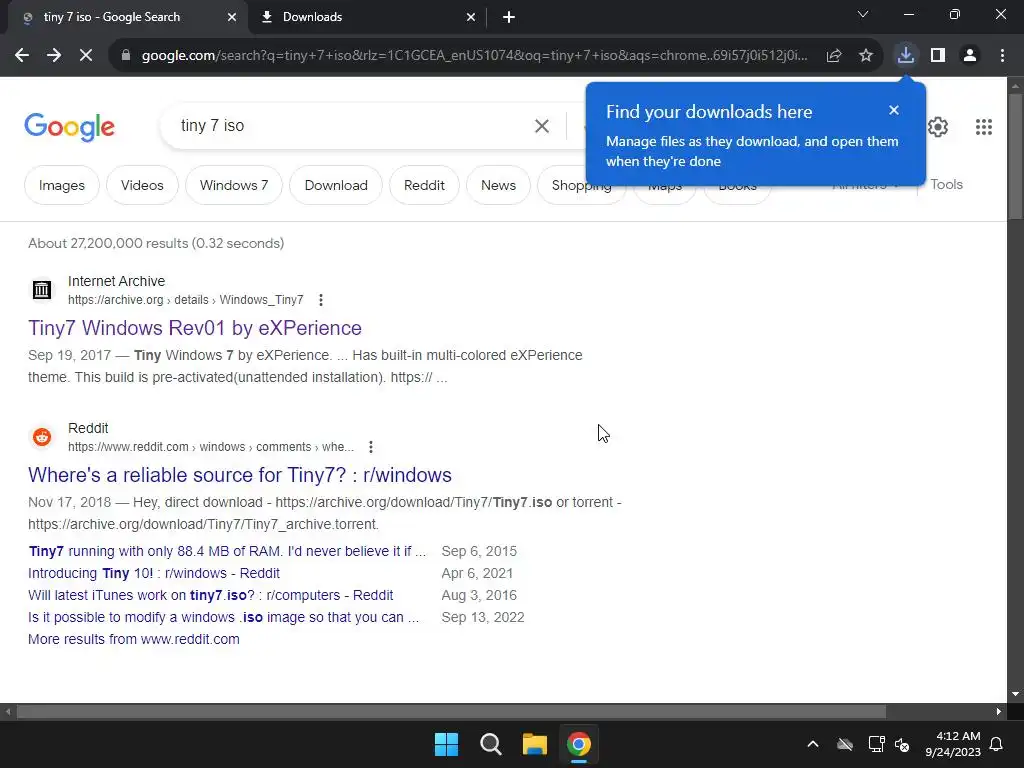
Task: Open Windows taskbar search
Action: click(490, 744)
